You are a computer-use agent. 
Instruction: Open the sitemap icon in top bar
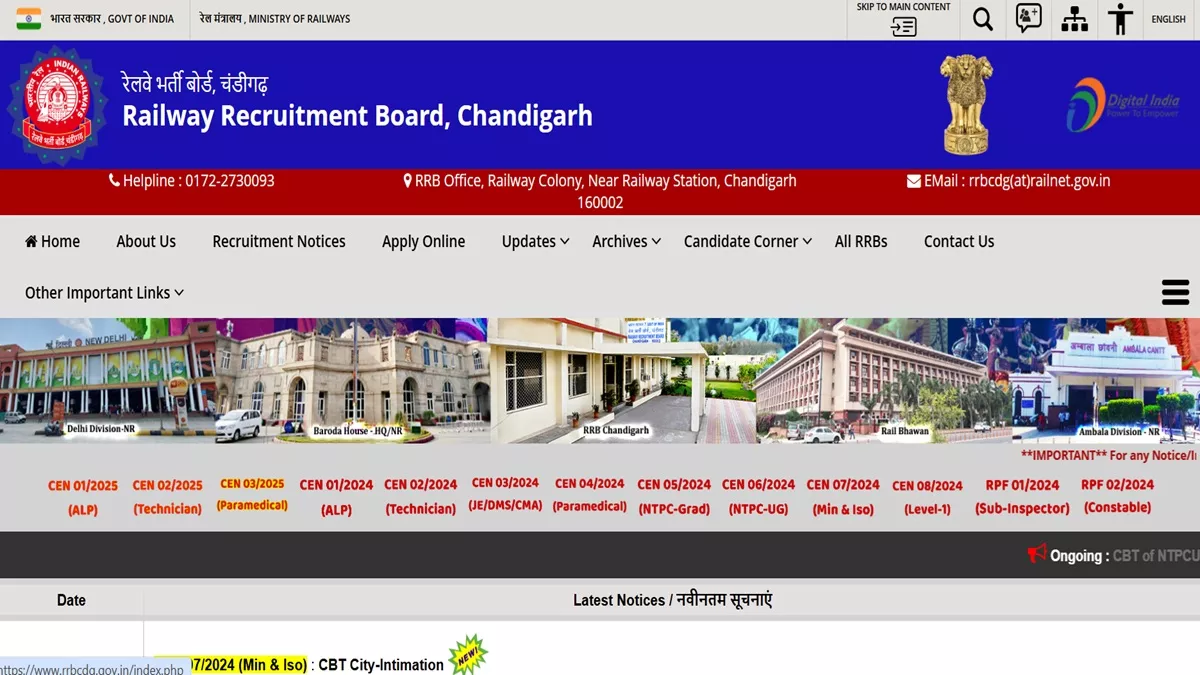(1075, 19)
